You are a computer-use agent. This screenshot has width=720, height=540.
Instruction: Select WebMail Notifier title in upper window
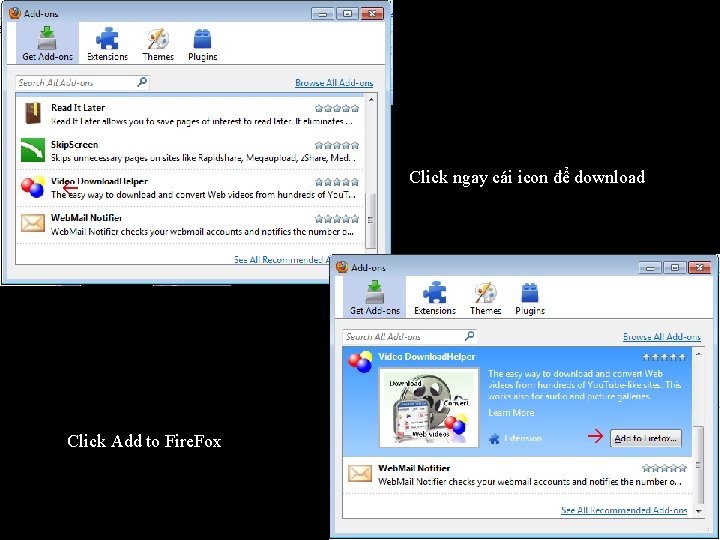coord(86,218)
